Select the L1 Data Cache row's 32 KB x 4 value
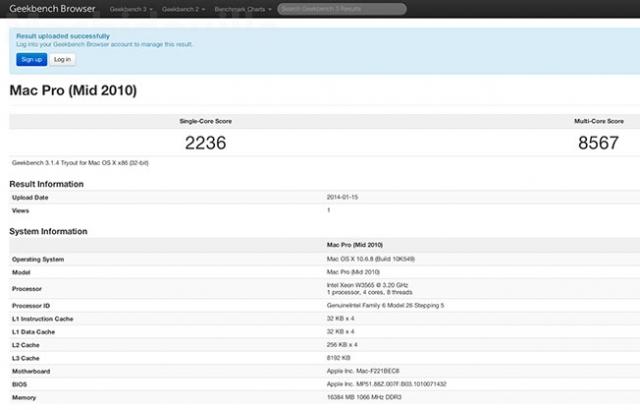The width and height of the screenshot is (640, 410). (x=340, y=332)
